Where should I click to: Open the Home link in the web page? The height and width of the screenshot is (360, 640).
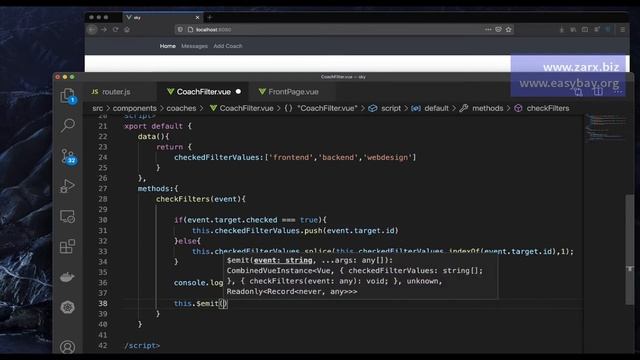(x=167, y=46)
